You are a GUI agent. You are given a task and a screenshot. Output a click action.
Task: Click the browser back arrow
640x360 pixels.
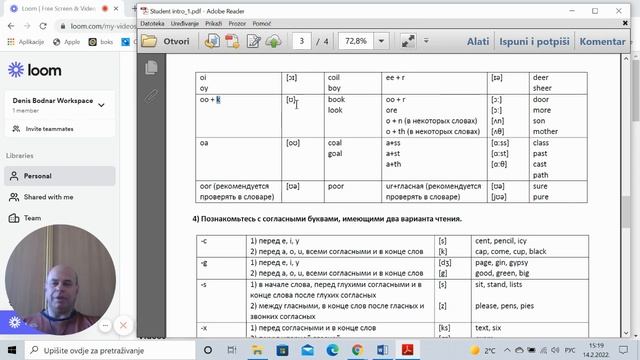(11, 26)
